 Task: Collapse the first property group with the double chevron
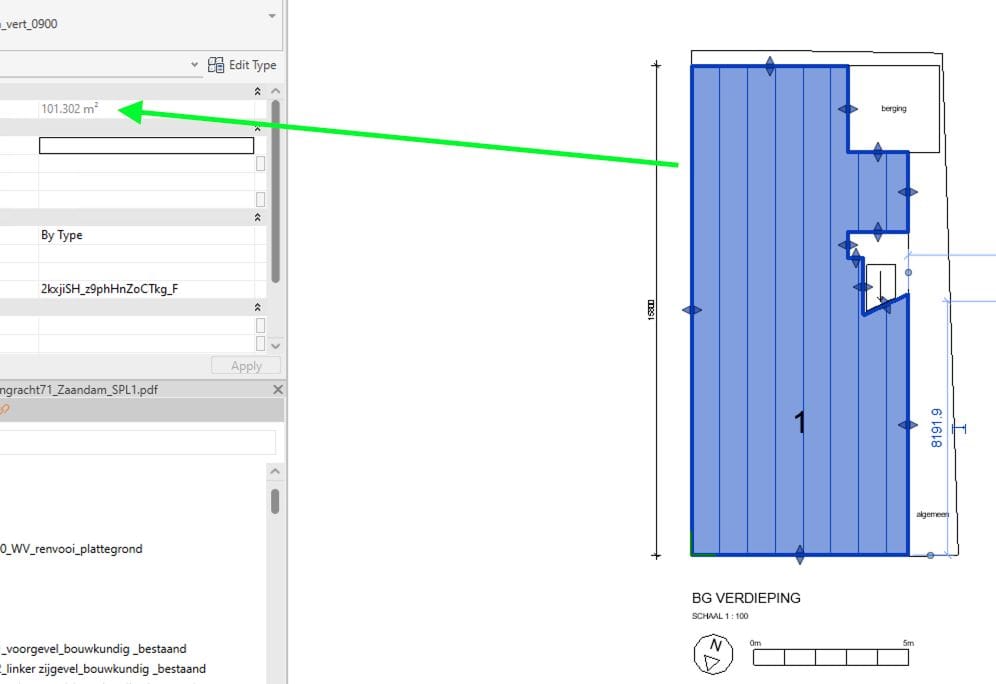tap(258, 91)
